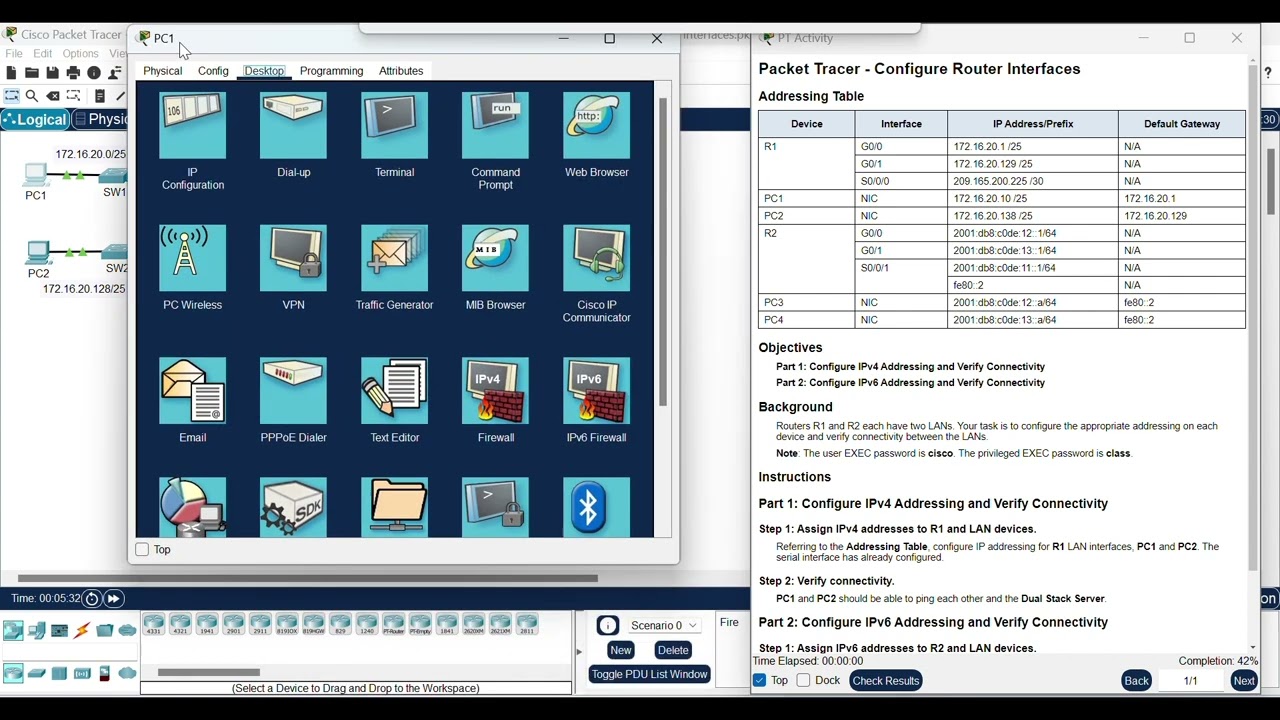The width and height of the screenshot is (1280, 720).
Task: Open the IPv6 Firewall app
Action: pos(596,400)
